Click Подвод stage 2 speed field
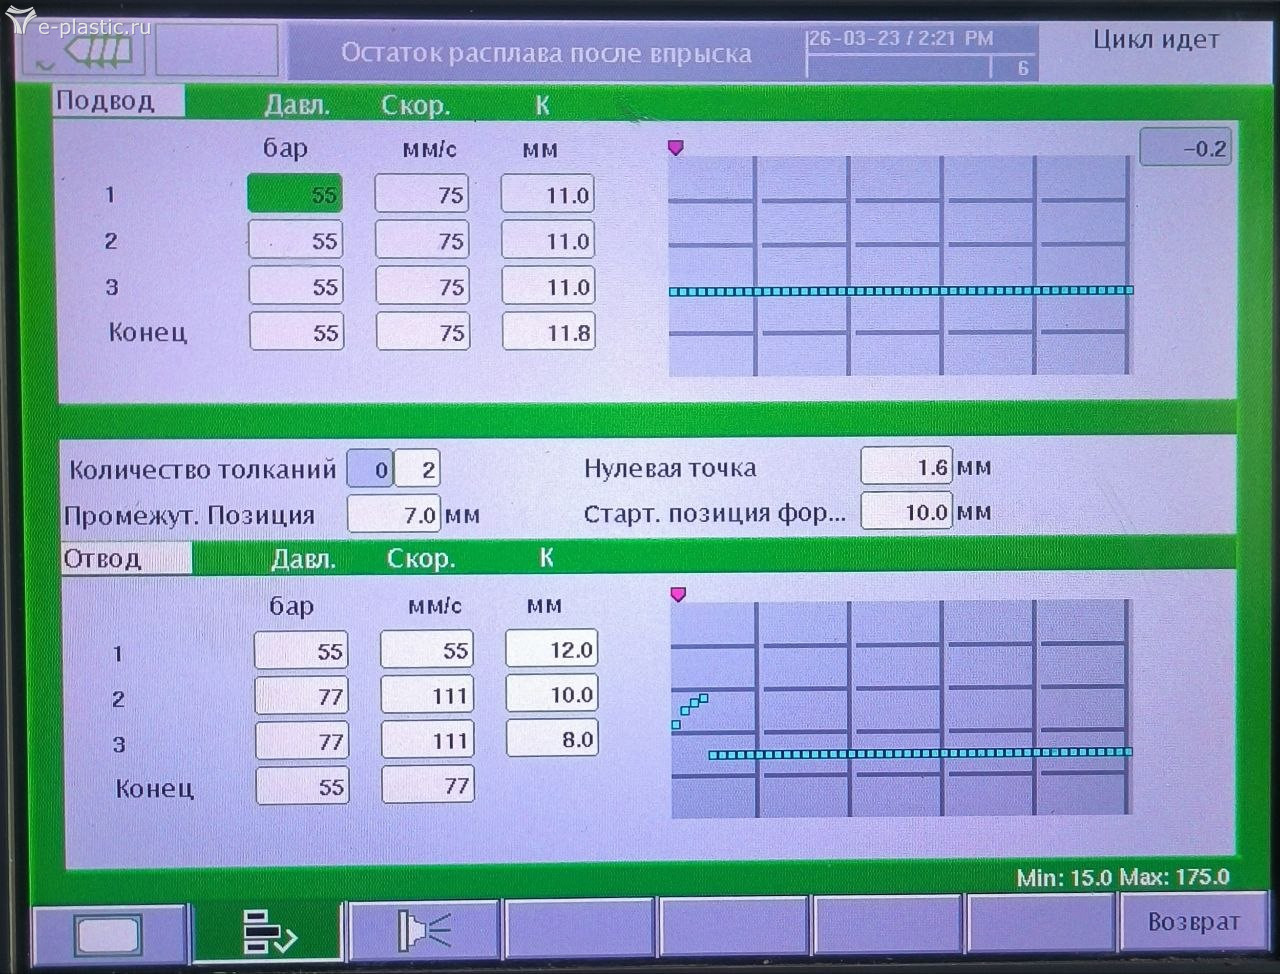Image resolution: width=1280 pixels, height=974 pixels. [422, 240]
